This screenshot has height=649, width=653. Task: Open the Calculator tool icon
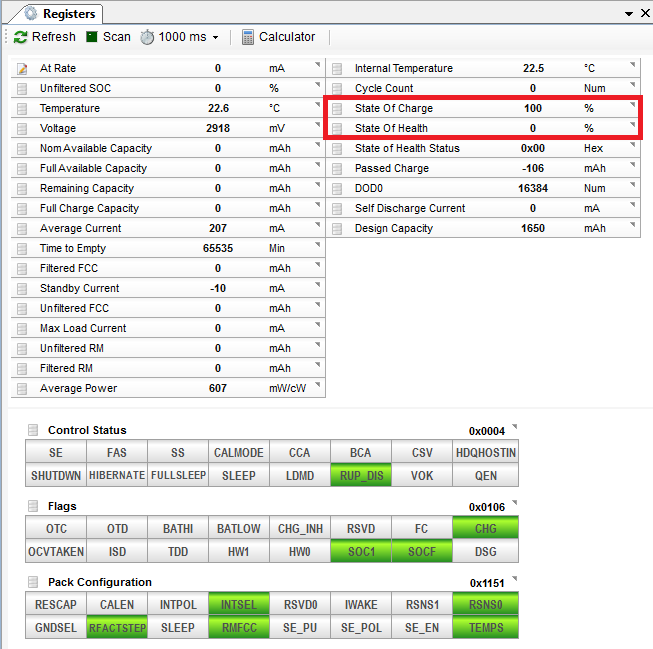click(x=248, y=37)
